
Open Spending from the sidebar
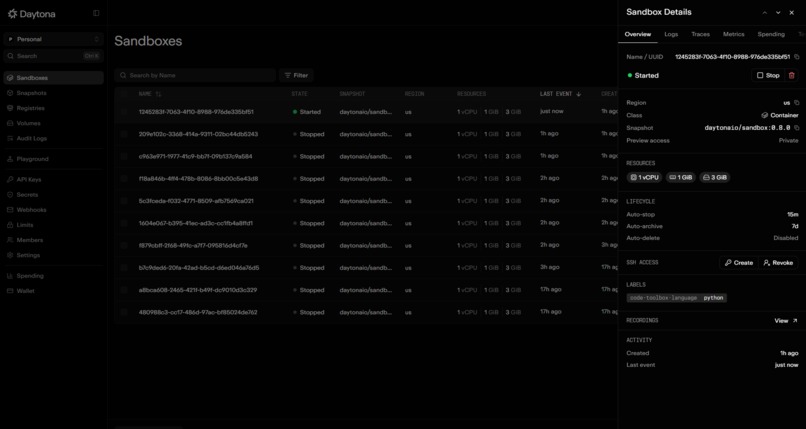(30, 276)
